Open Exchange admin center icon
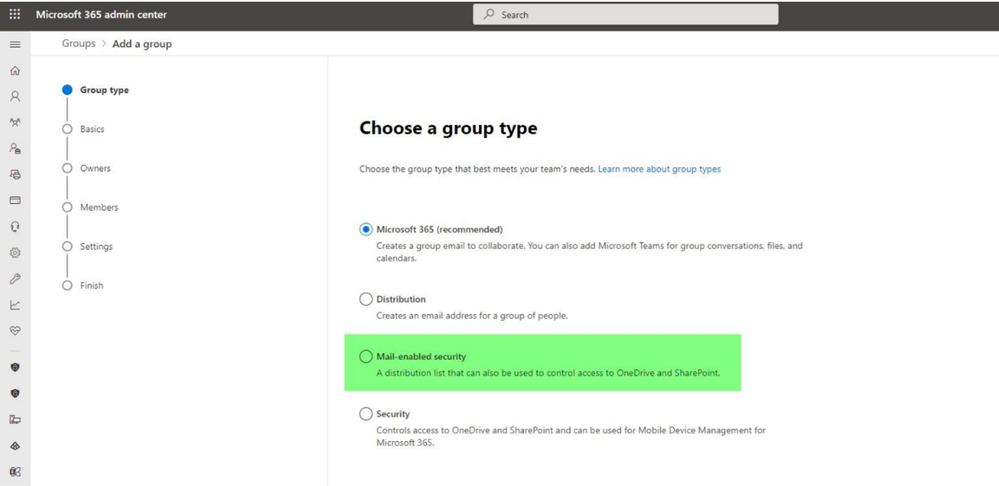Viewport: 999px width, 486px height. [x=15, y=472]
